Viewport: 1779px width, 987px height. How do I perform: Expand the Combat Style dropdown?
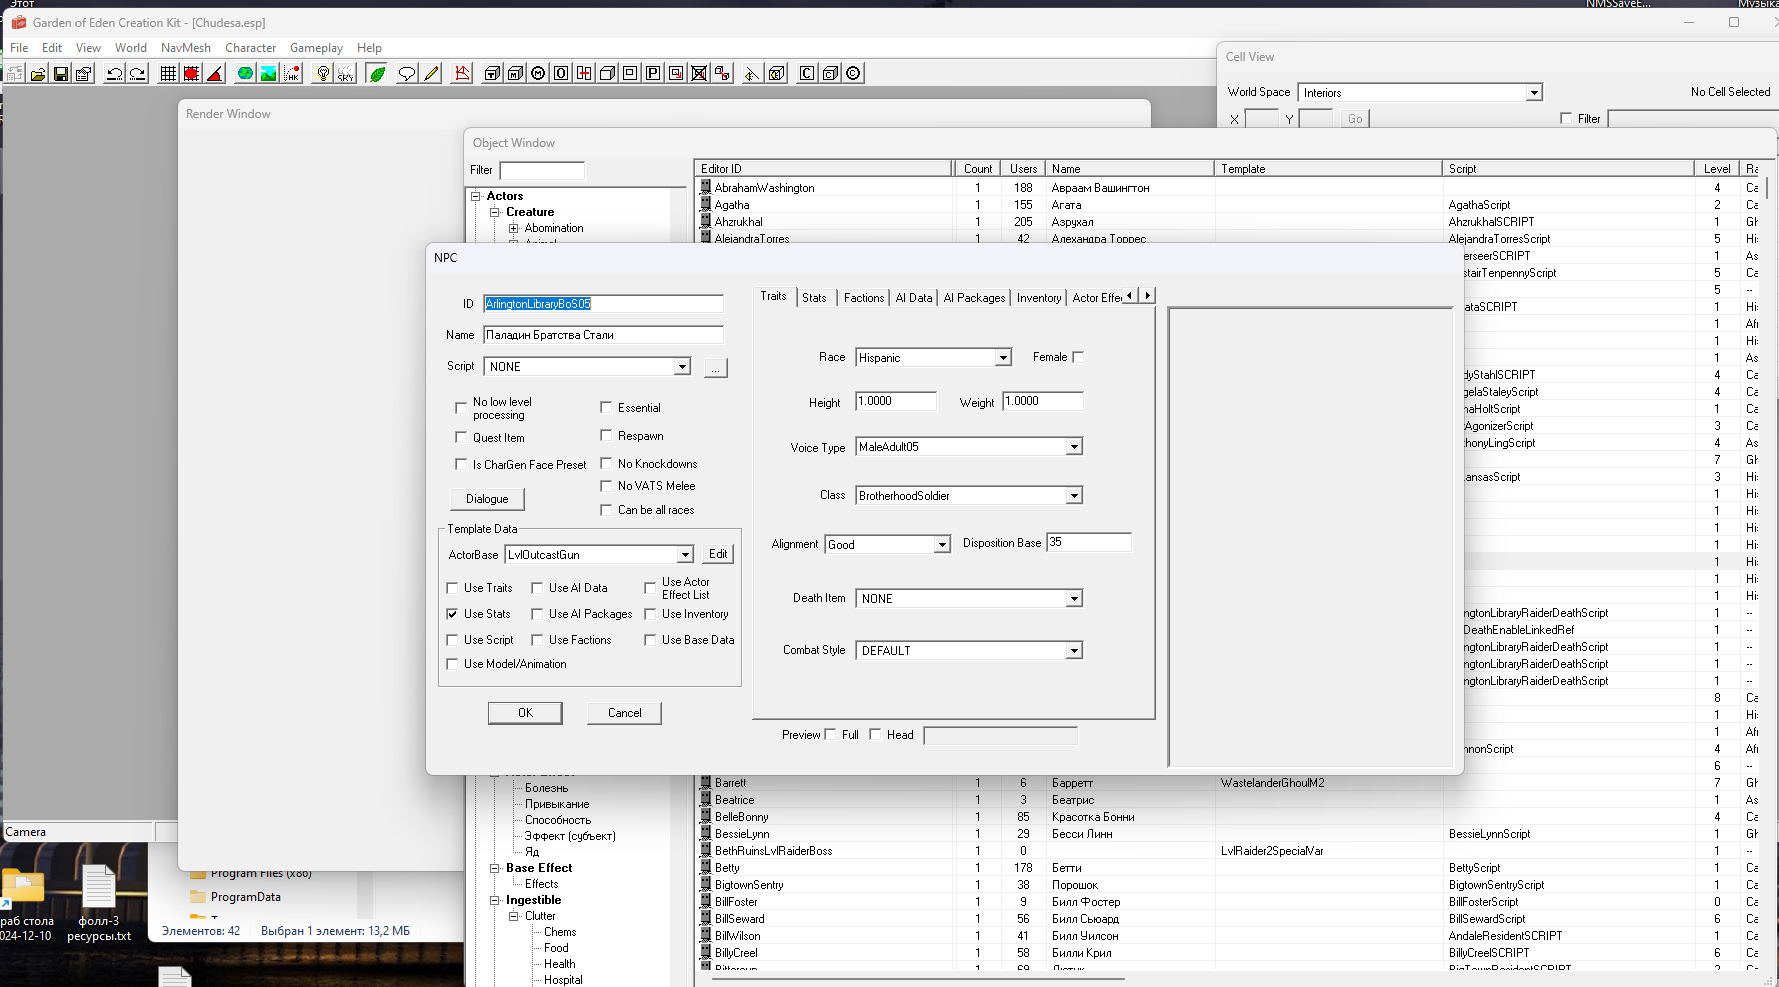tap(1074, 651)
